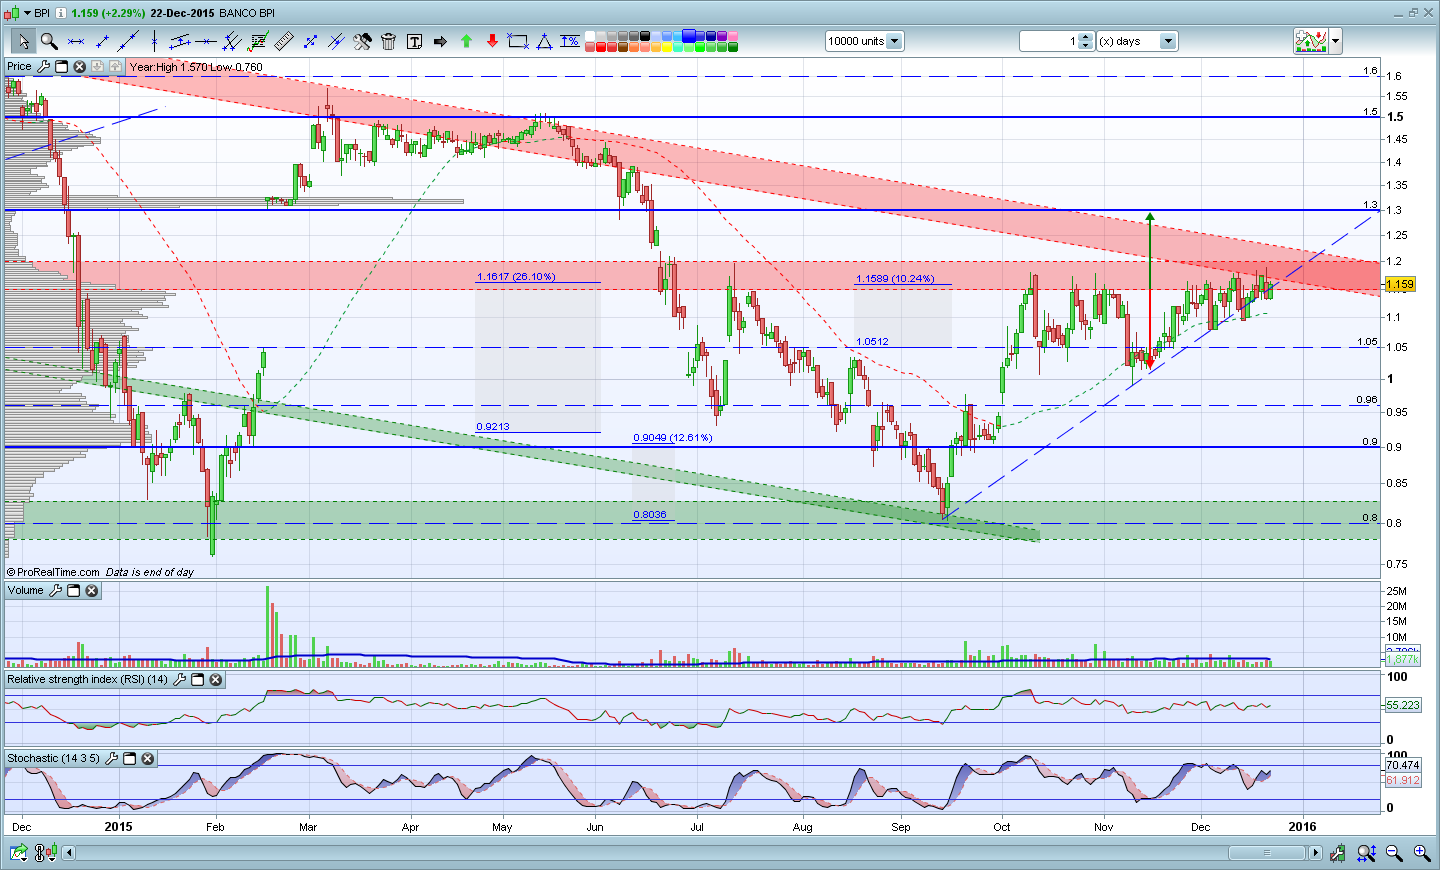
Task: Click the zoom-in magnifier at bottom right
Action: pos(1421,853)
